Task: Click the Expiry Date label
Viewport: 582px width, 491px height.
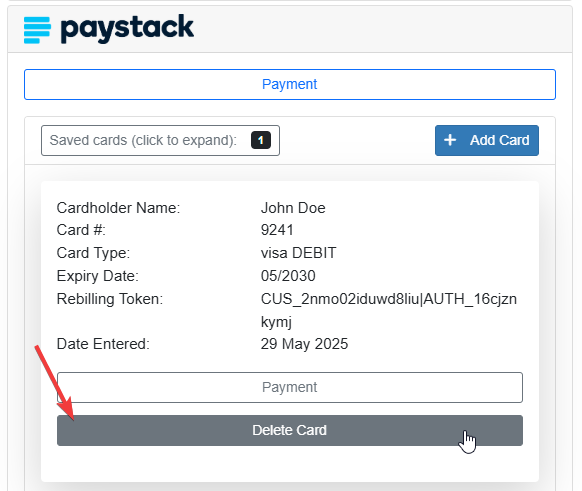Action: [98, 276]
